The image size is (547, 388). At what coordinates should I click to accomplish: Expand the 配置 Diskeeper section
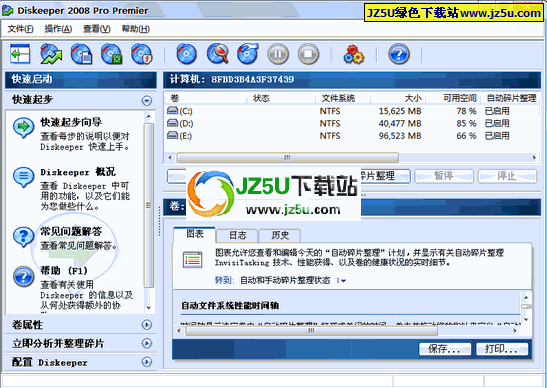(x=147, y=362)
